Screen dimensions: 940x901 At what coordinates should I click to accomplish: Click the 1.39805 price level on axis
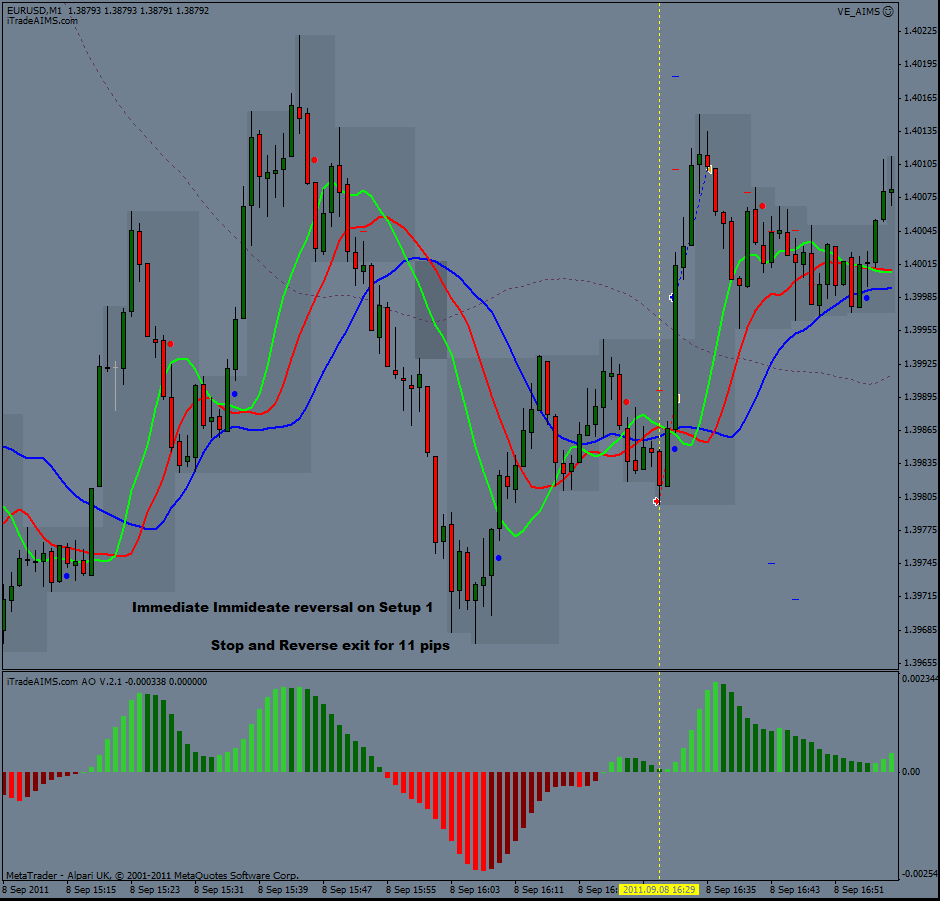click(x=920, y=496)
